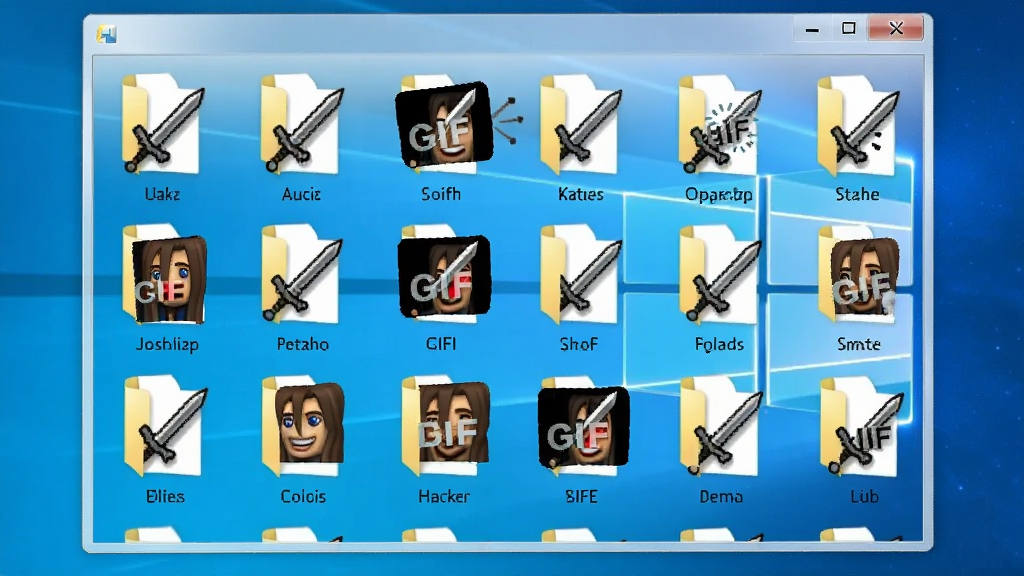Image resolution: width=1024 pixels, height=576 pixels.
Task: Click the Folads file name label
Action: (719, 344)
